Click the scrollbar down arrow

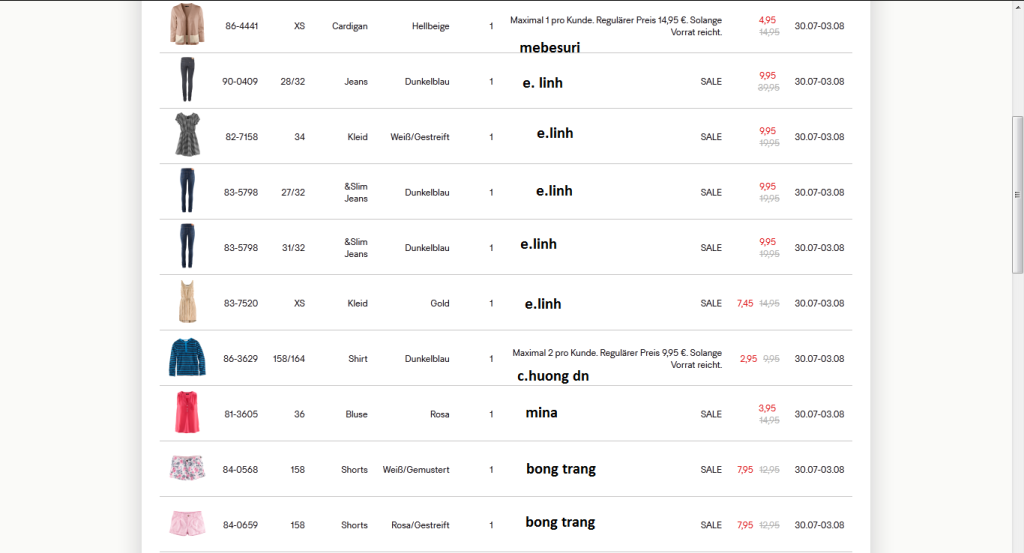[1018, 547]
